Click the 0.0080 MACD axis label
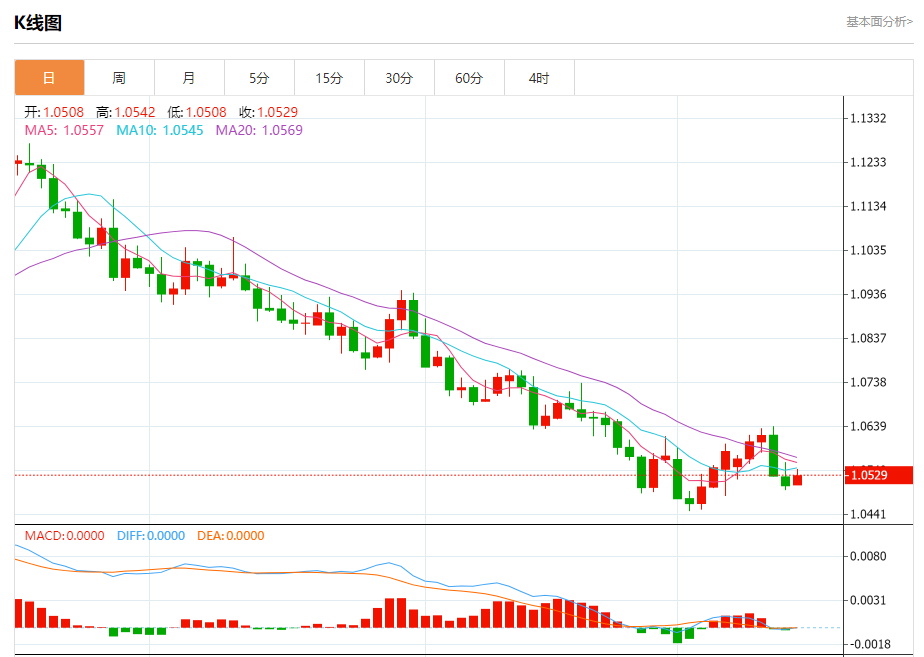Screen dimensions: 924x657 868,556
